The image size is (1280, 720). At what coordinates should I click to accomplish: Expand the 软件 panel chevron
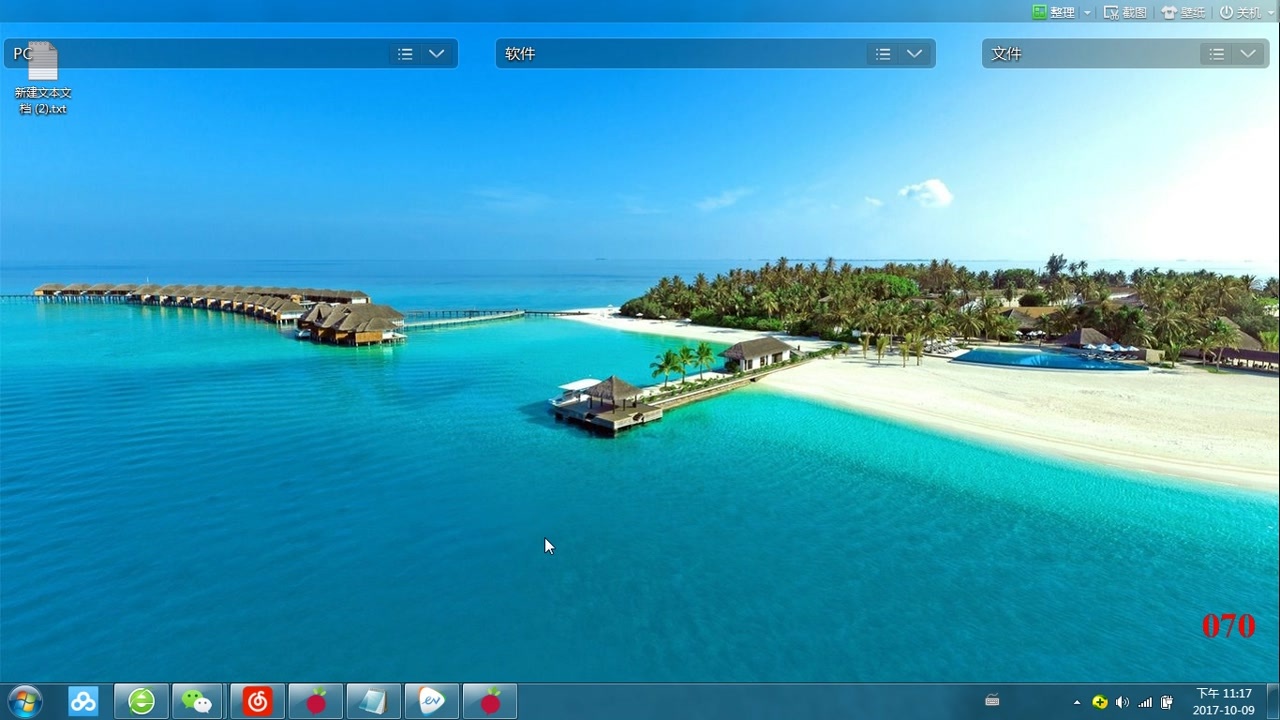point(914,54)
